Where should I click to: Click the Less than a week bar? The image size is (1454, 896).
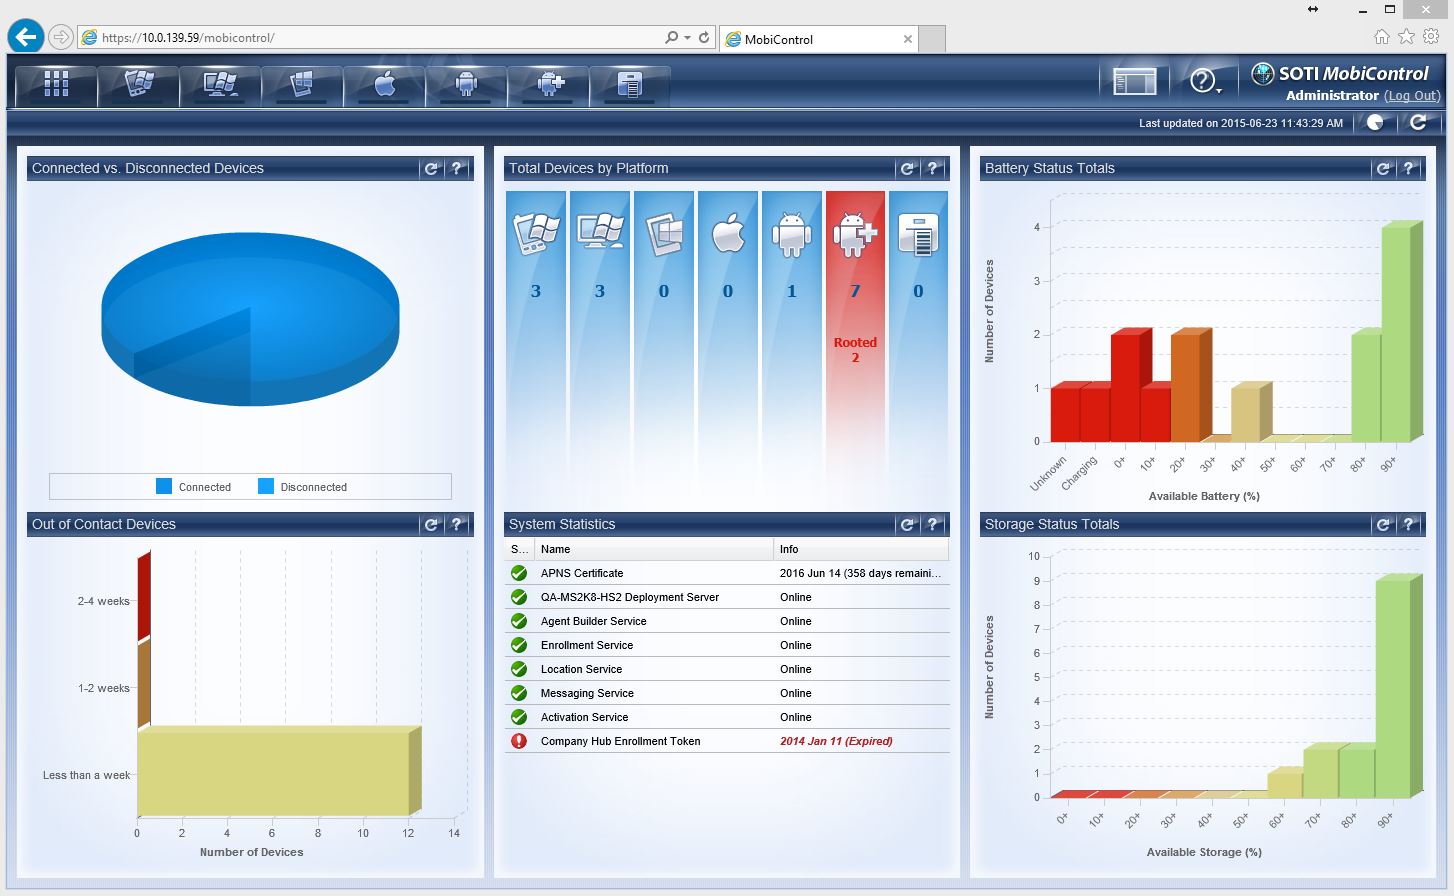point(278,771)
